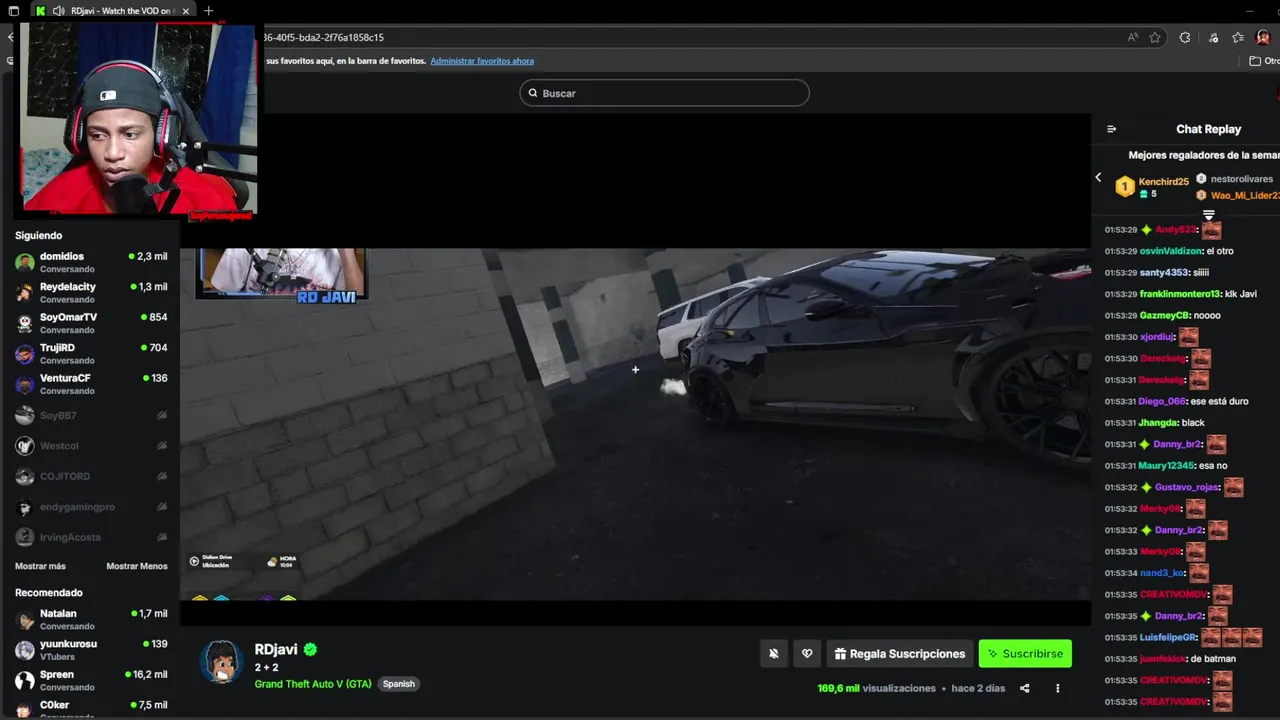
Task: Select the Spanish language tag
Action: 398,684
